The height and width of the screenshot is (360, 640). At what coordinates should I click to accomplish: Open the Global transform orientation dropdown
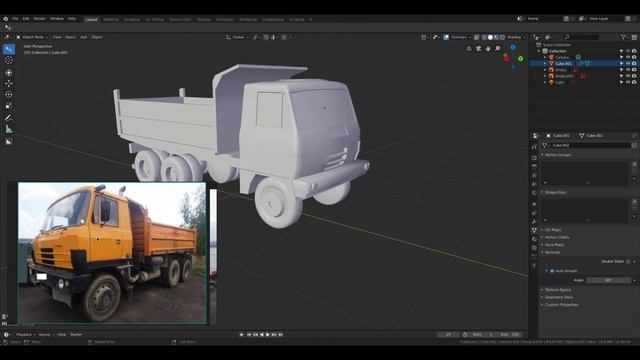pos(238,37)
